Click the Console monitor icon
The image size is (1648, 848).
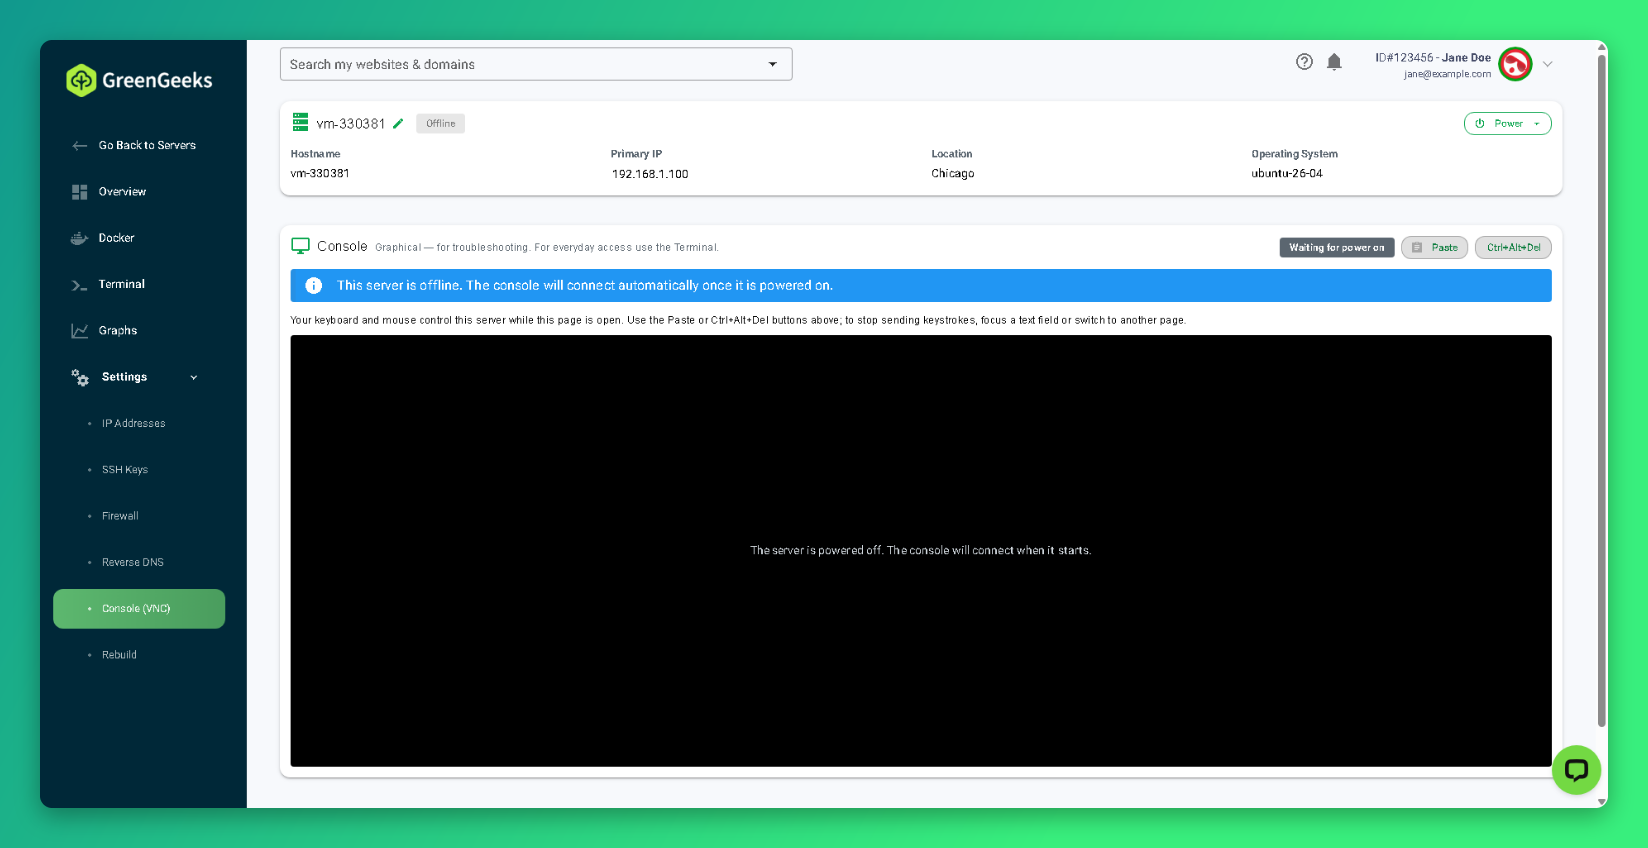300,246
